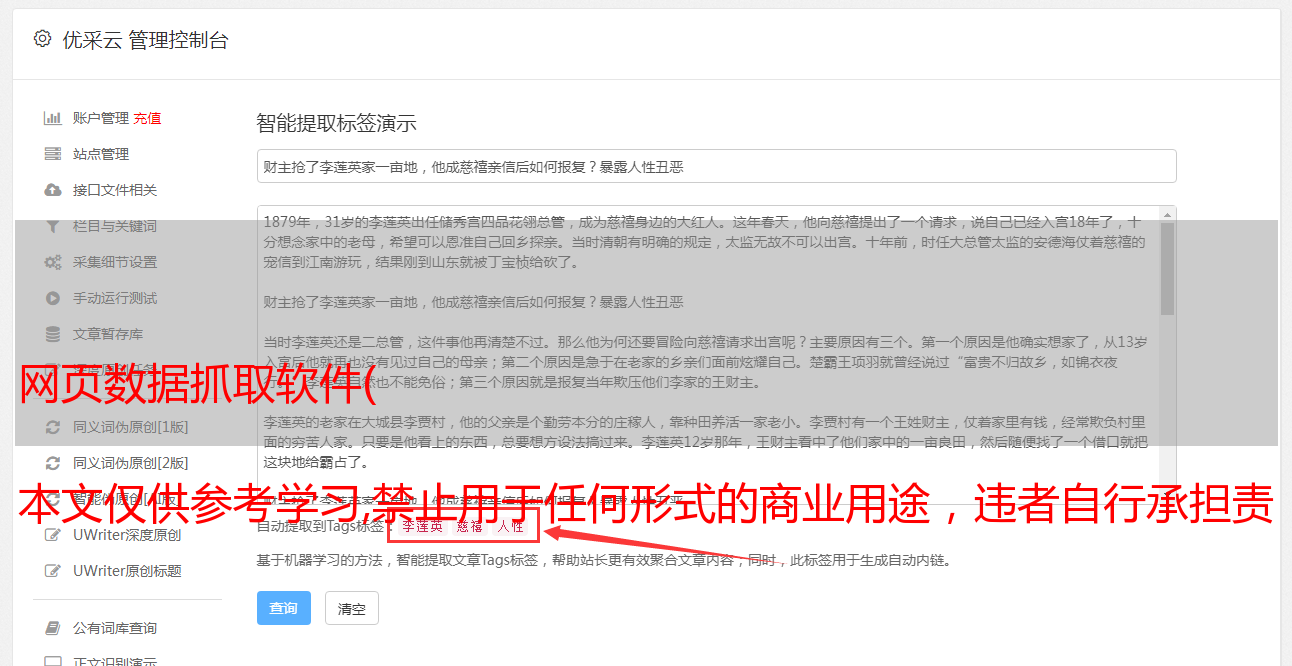This screenshot has width=1292, height=666.
Task: Open 文章暂存库 sidebar entry
Action: point(108,334)
